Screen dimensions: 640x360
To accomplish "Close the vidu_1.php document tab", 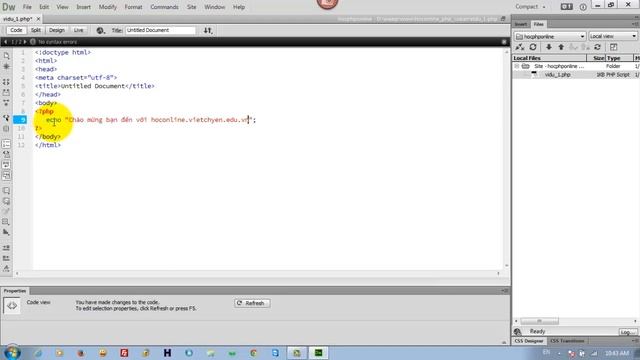I will click(x=38, y=19).
